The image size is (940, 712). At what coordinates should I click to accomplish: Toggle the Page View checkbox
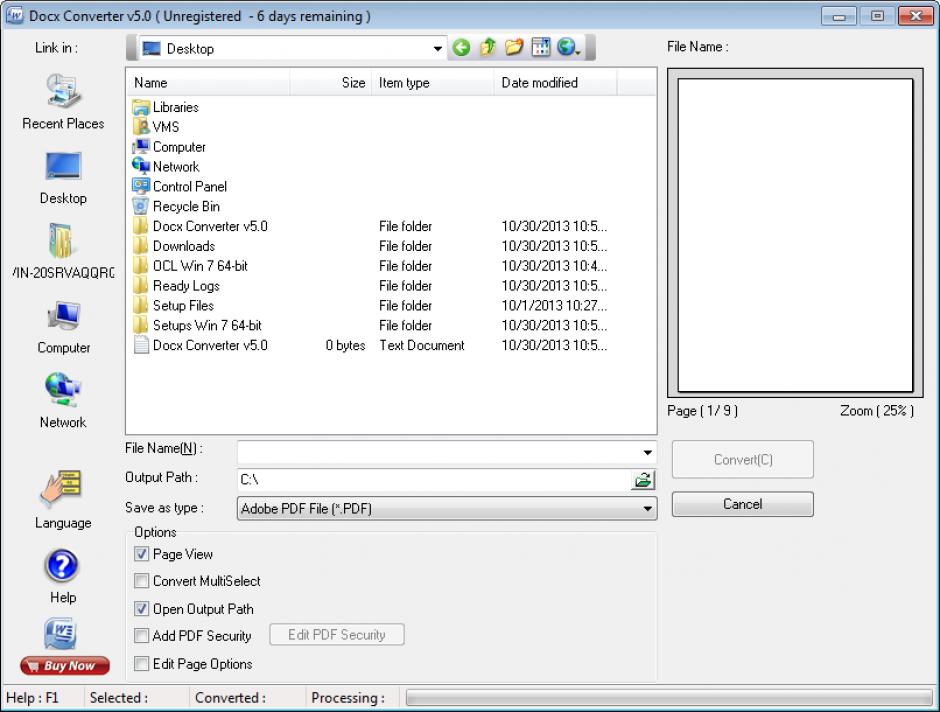click(x=141, y=554)
